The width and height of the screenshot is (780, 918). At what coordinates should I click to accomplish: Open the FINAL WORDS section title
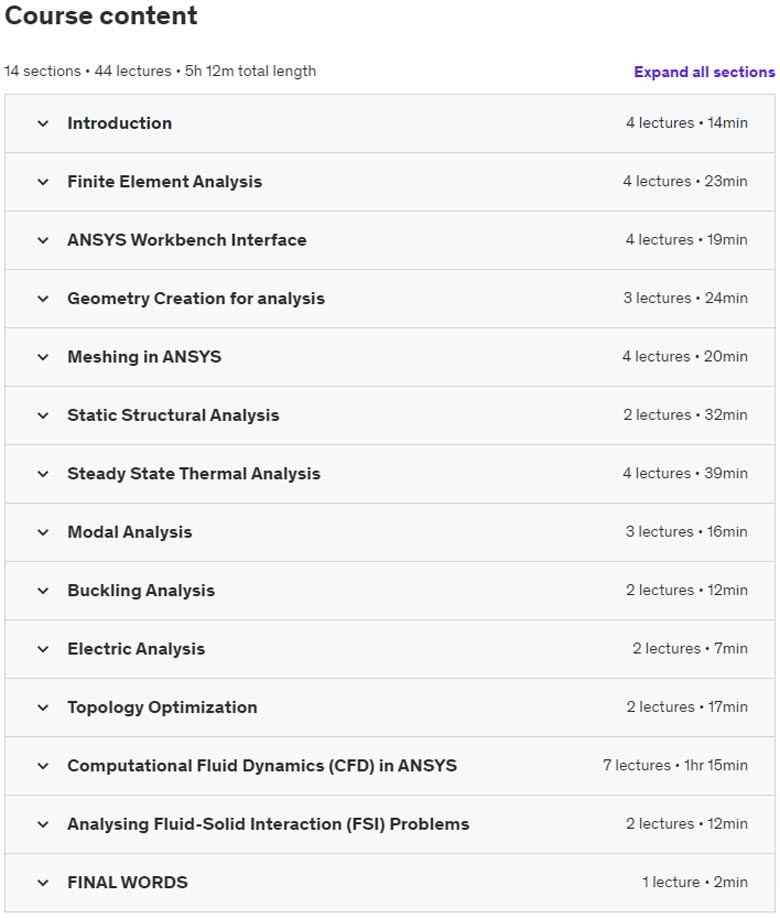pyautogui.click(x=128, y=882)
